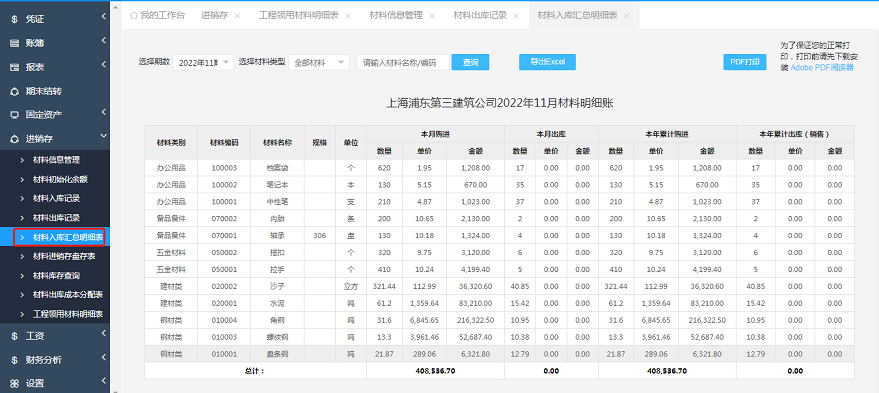This screenshot has height=393, width=879.
Task: Close the 材料信息管理 tab
Action: 432,16
